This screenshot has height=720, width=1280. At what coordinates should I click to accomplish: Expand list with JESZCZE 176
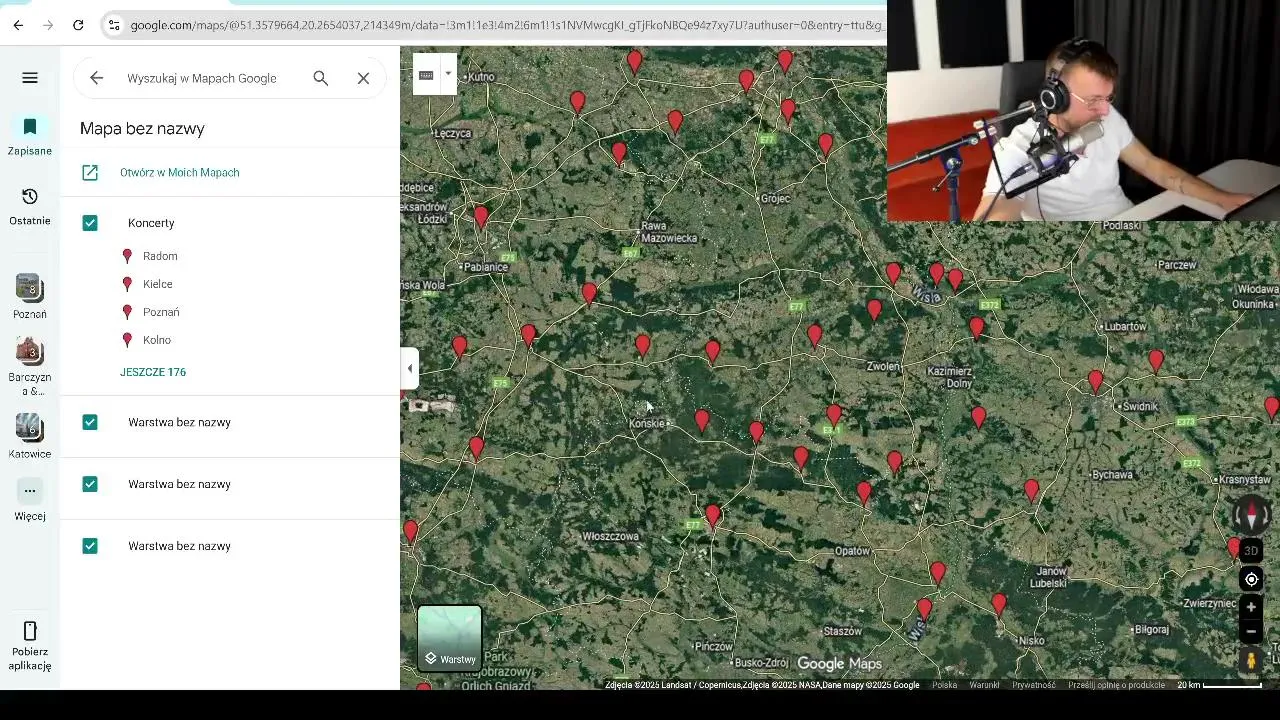click(x=153, y=372)
